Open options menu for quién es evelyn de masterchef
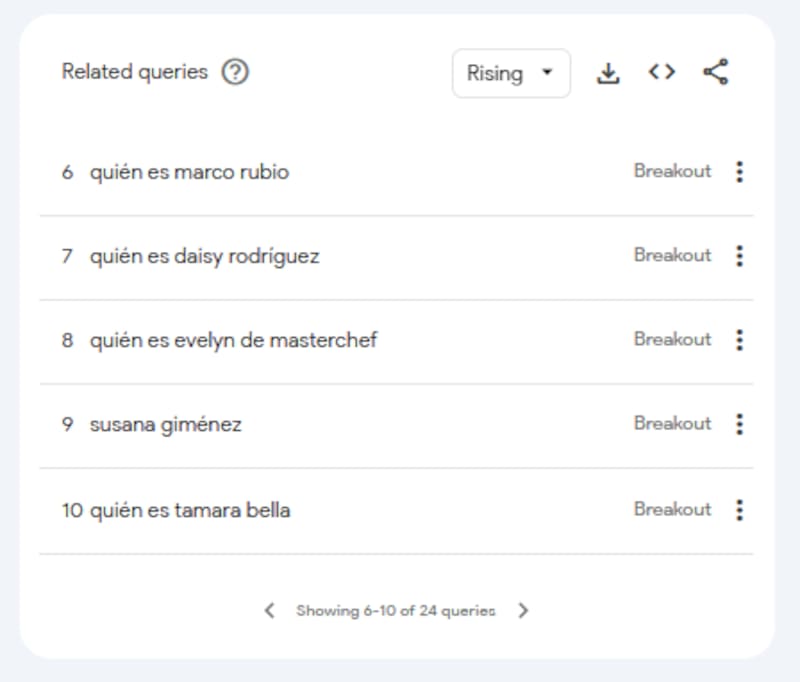This screenshot has width=800, height=682. click(739, 340)
